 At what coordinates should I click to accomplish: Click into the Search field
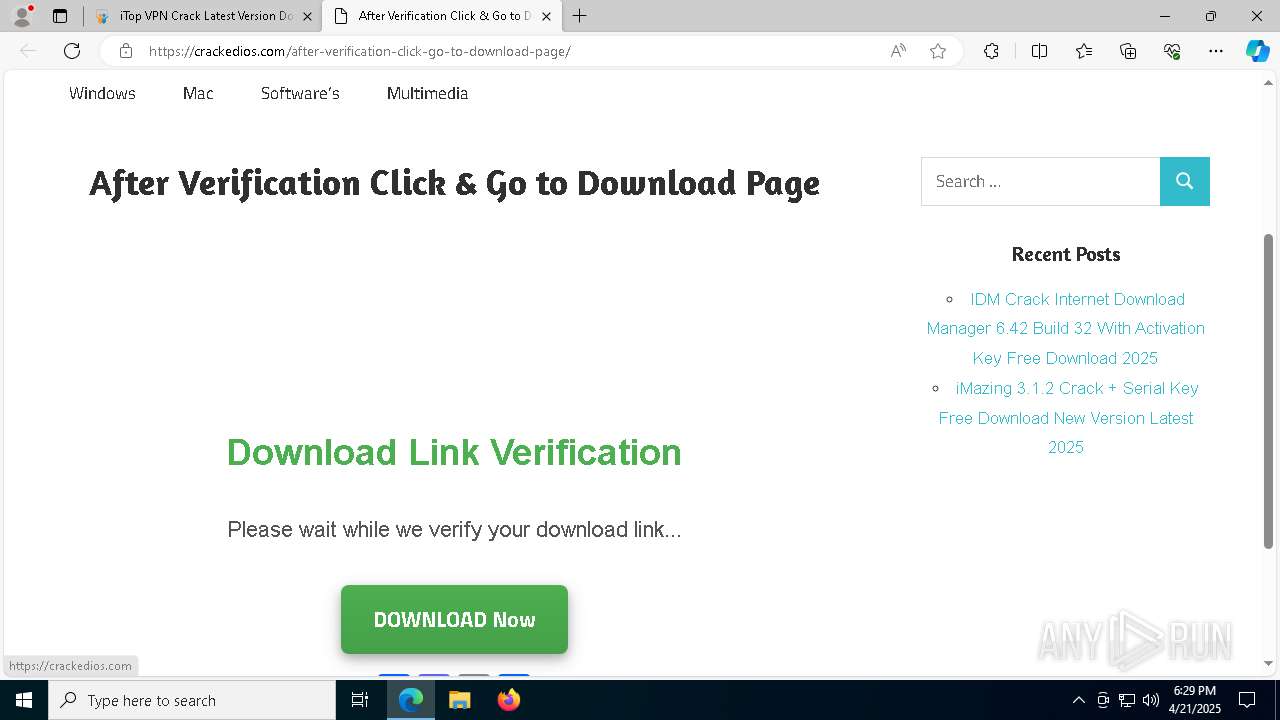pos(1040,181)
